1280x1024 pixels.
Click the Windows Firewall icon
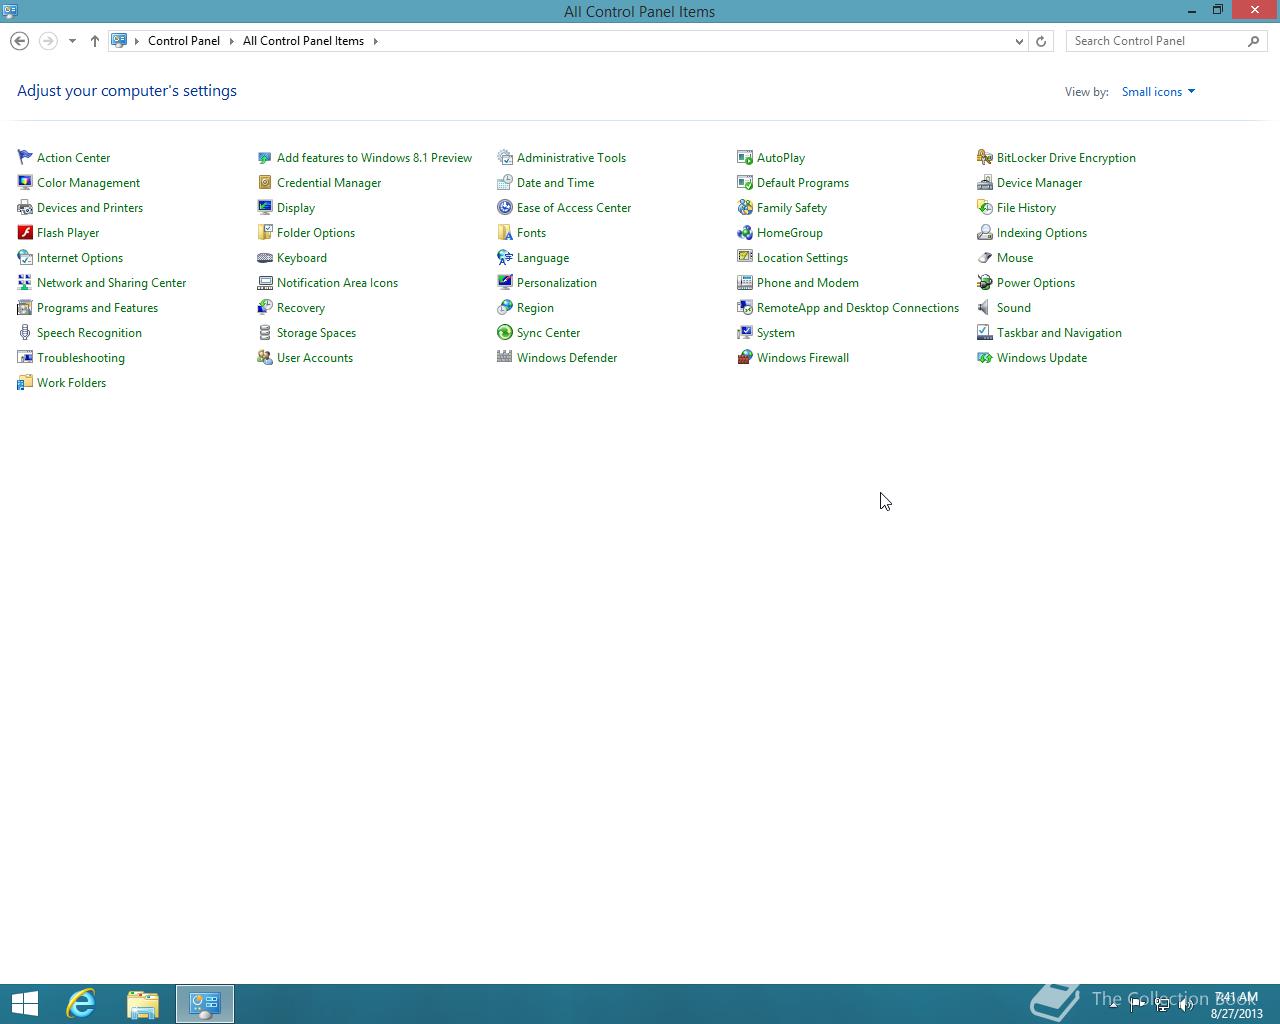coord(745,358)
